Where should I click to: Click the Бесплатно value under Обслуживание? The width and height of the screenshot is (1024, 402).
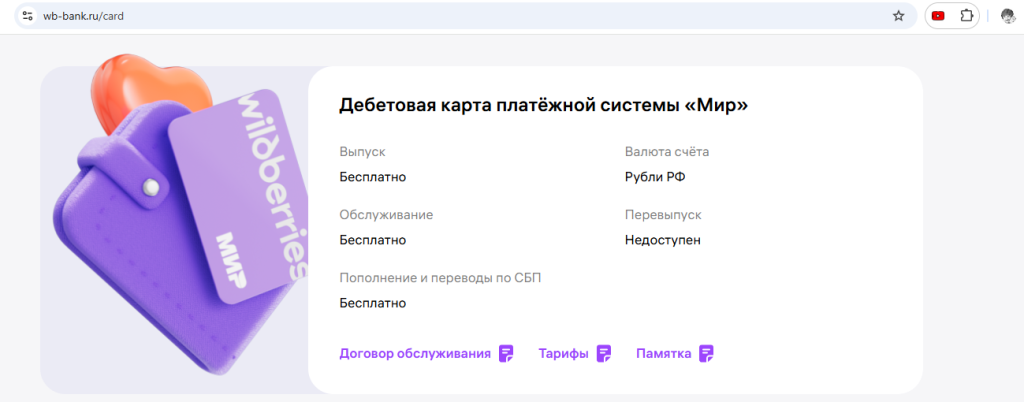(x=372, y=240)
